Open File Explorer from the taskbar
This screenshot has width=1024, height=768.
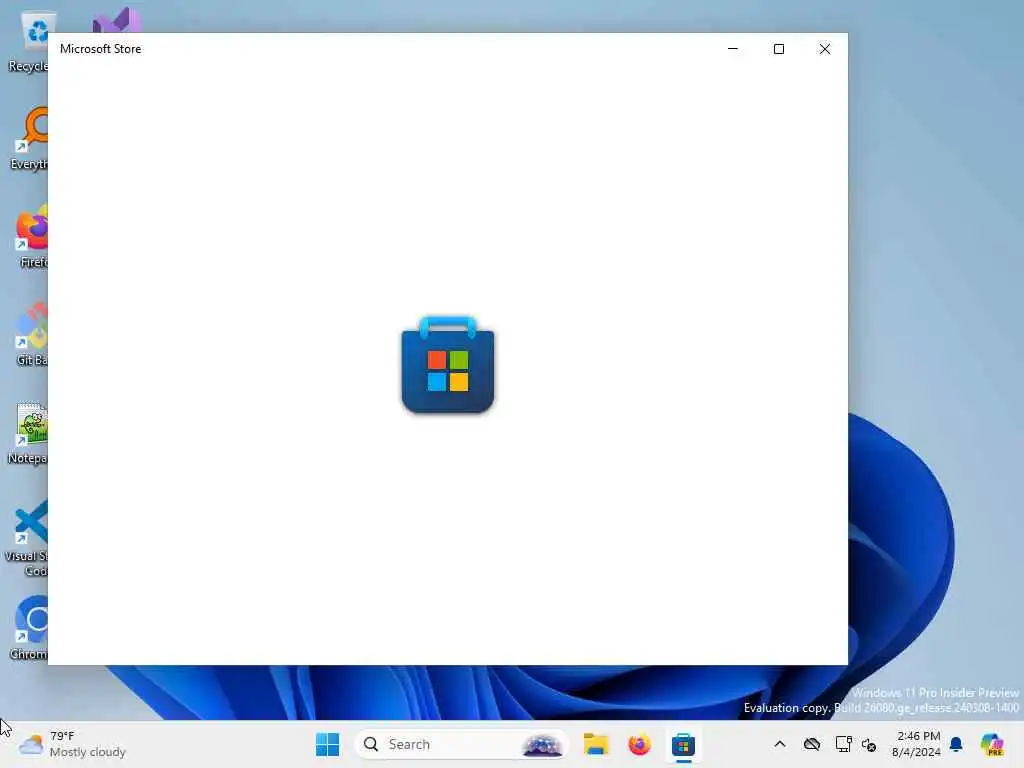tap(596, 744)
